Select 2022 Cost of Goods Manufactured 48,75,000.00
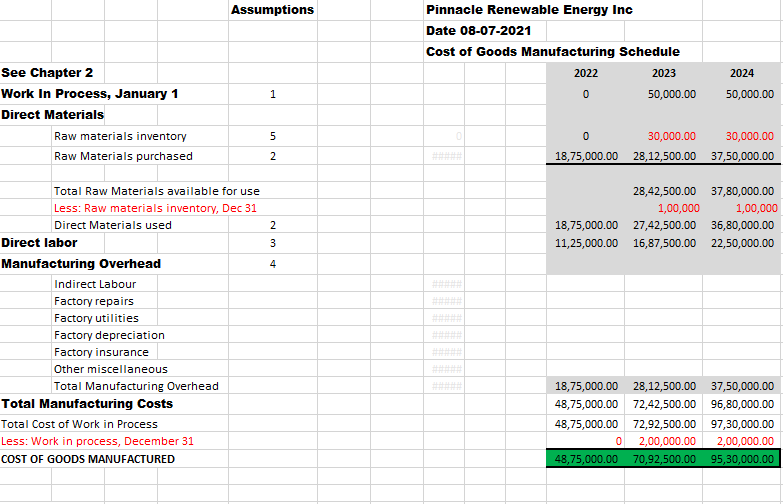The height and width of the screenshot is (504, 783). click(x=586, y=459)
